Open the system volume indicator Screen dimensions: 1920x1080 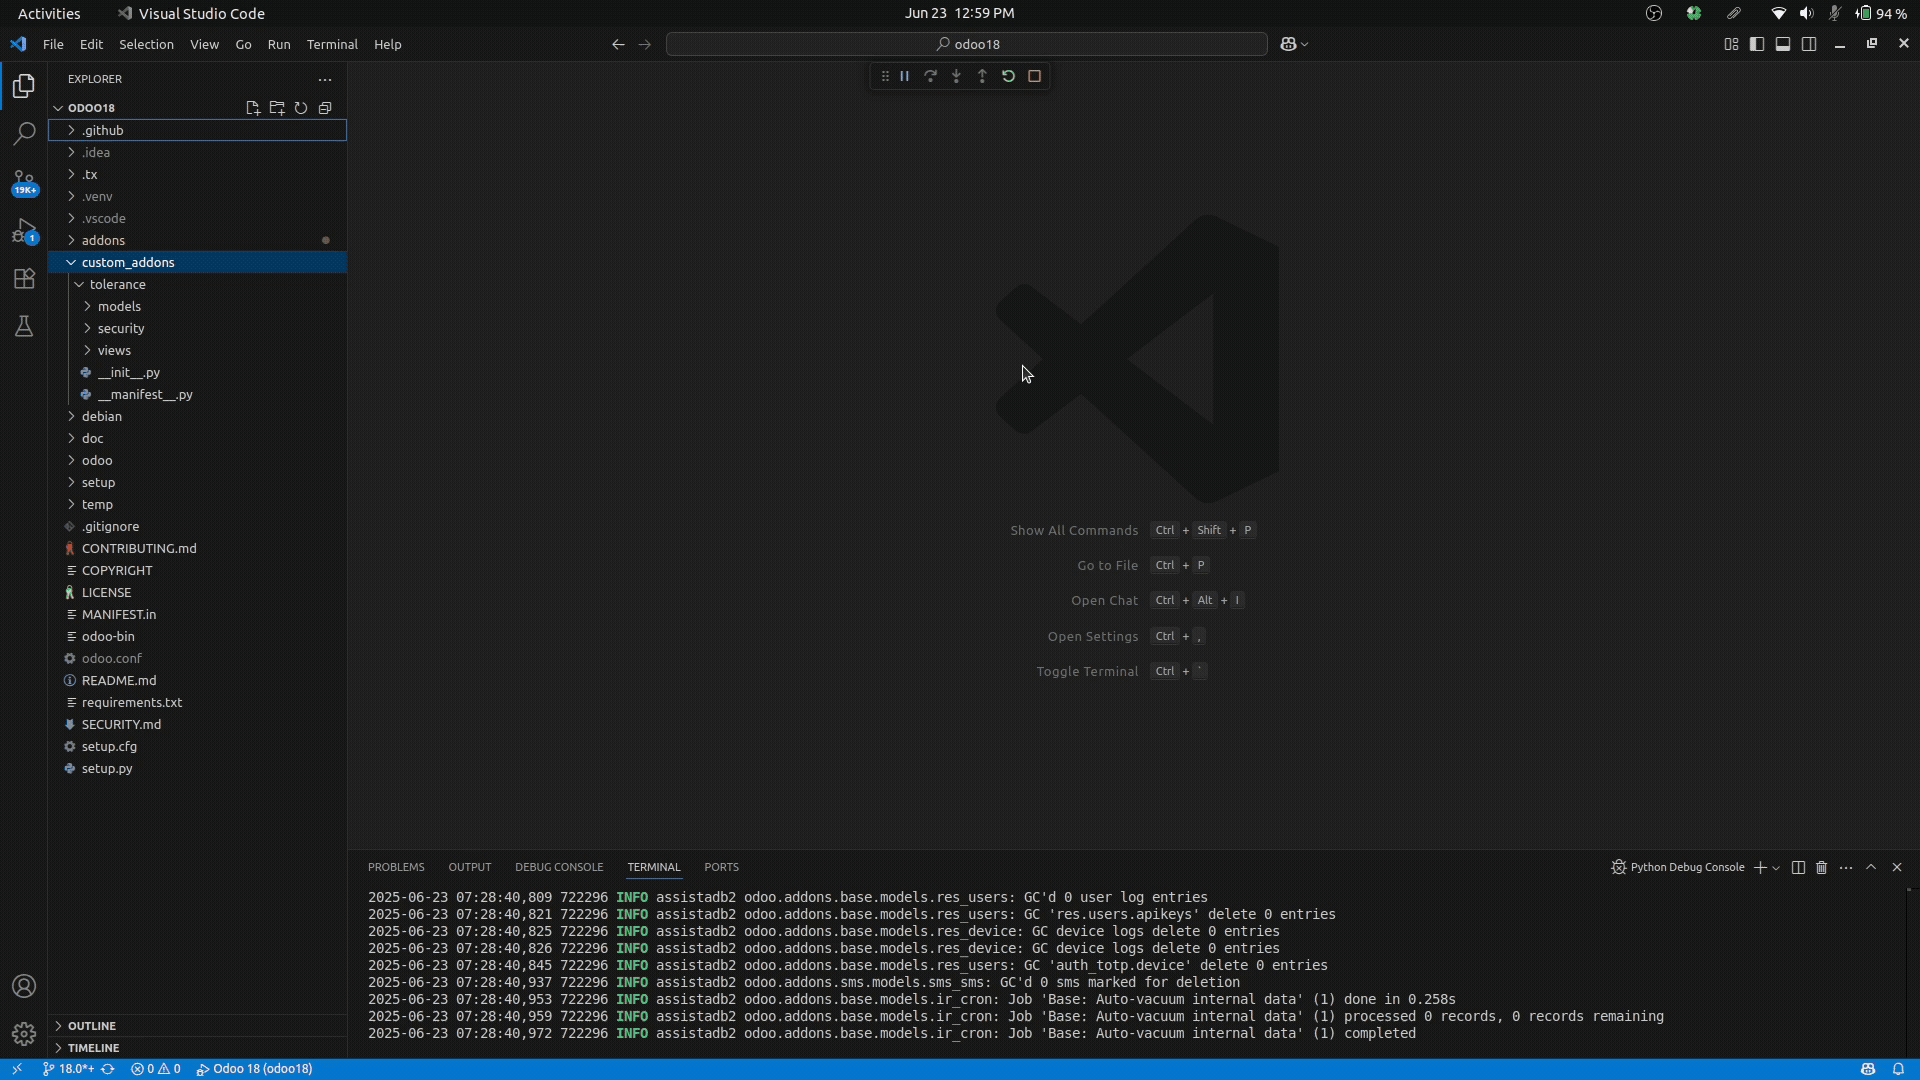[x=1806, y=13]
